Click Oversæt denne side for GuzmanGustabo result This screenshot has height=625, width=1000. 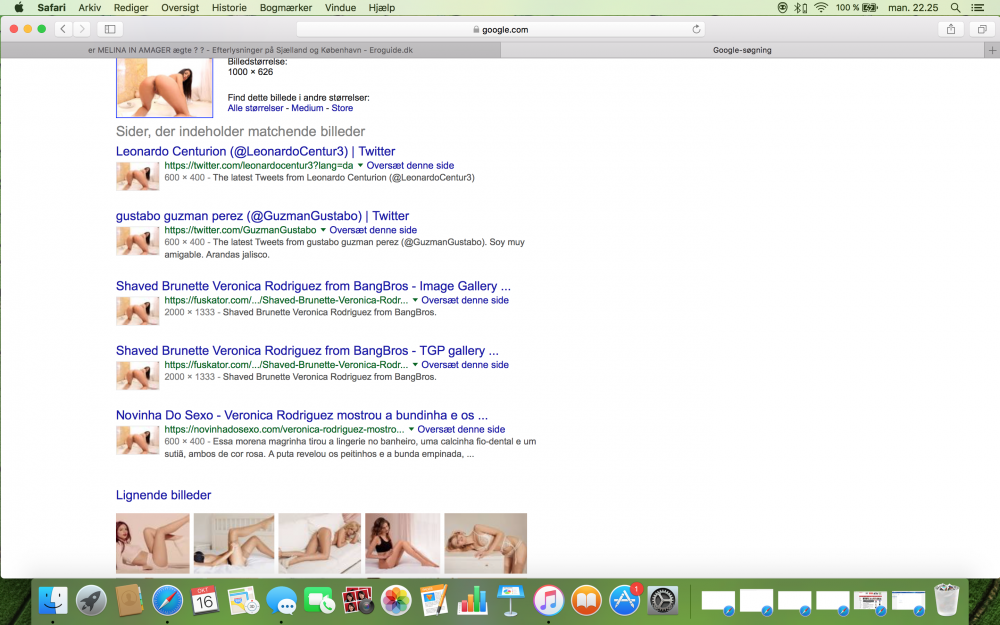click(373, 230)
